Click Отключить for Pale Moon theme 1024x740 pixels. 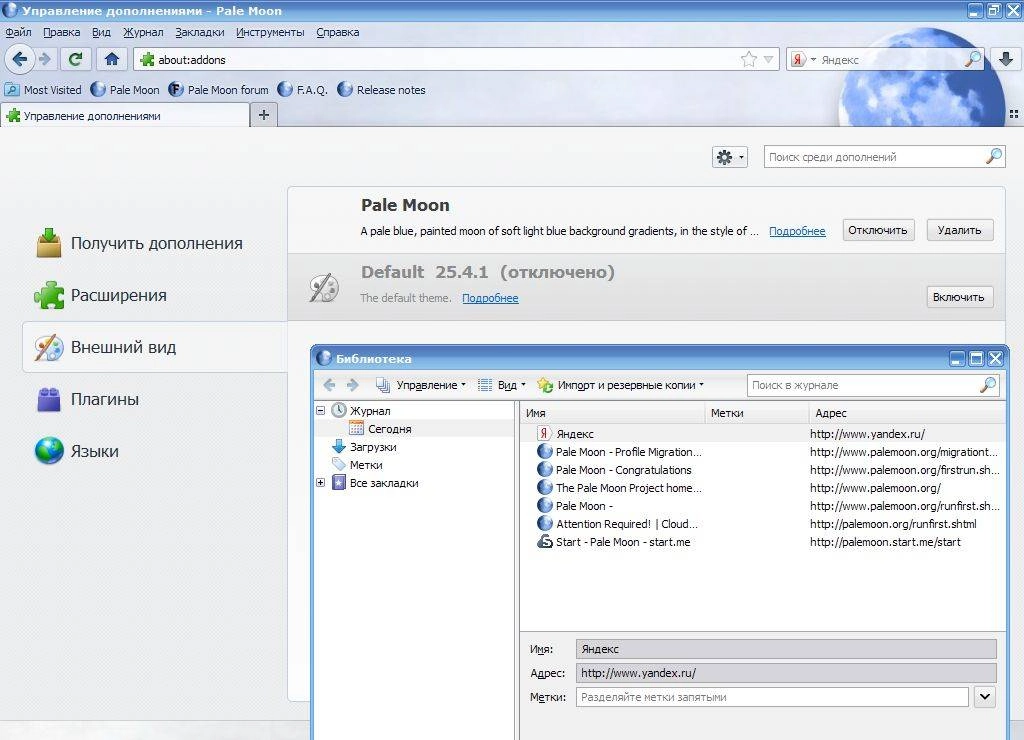coord(878,230)
